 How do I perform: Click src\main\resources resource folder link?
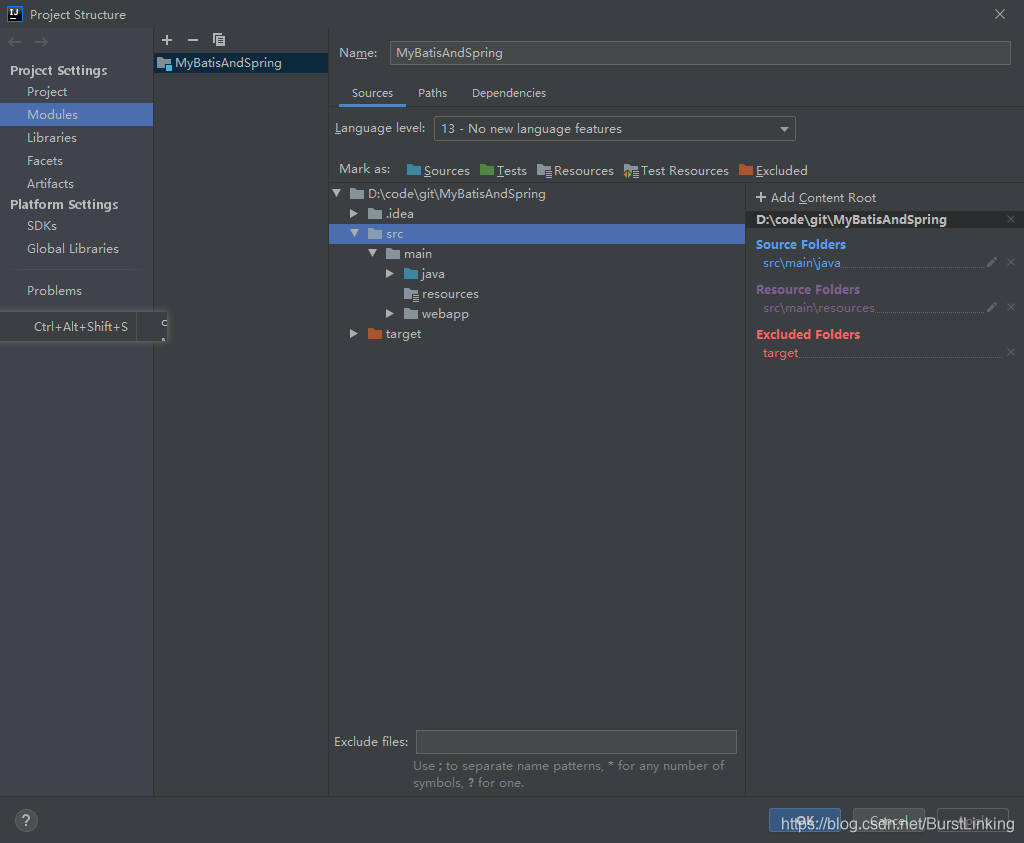click(x=818, y=308)
